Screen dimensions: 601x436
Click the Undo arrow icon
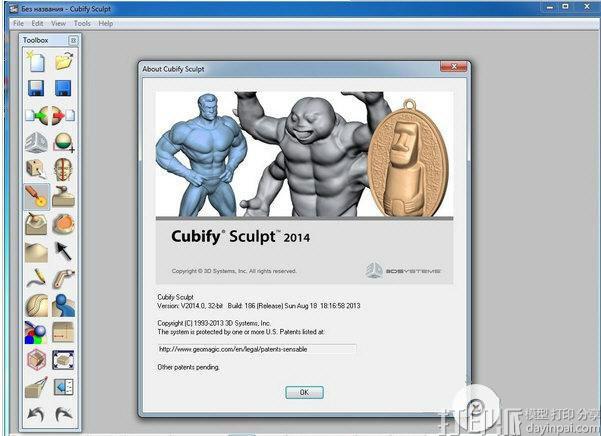[36, 414]
